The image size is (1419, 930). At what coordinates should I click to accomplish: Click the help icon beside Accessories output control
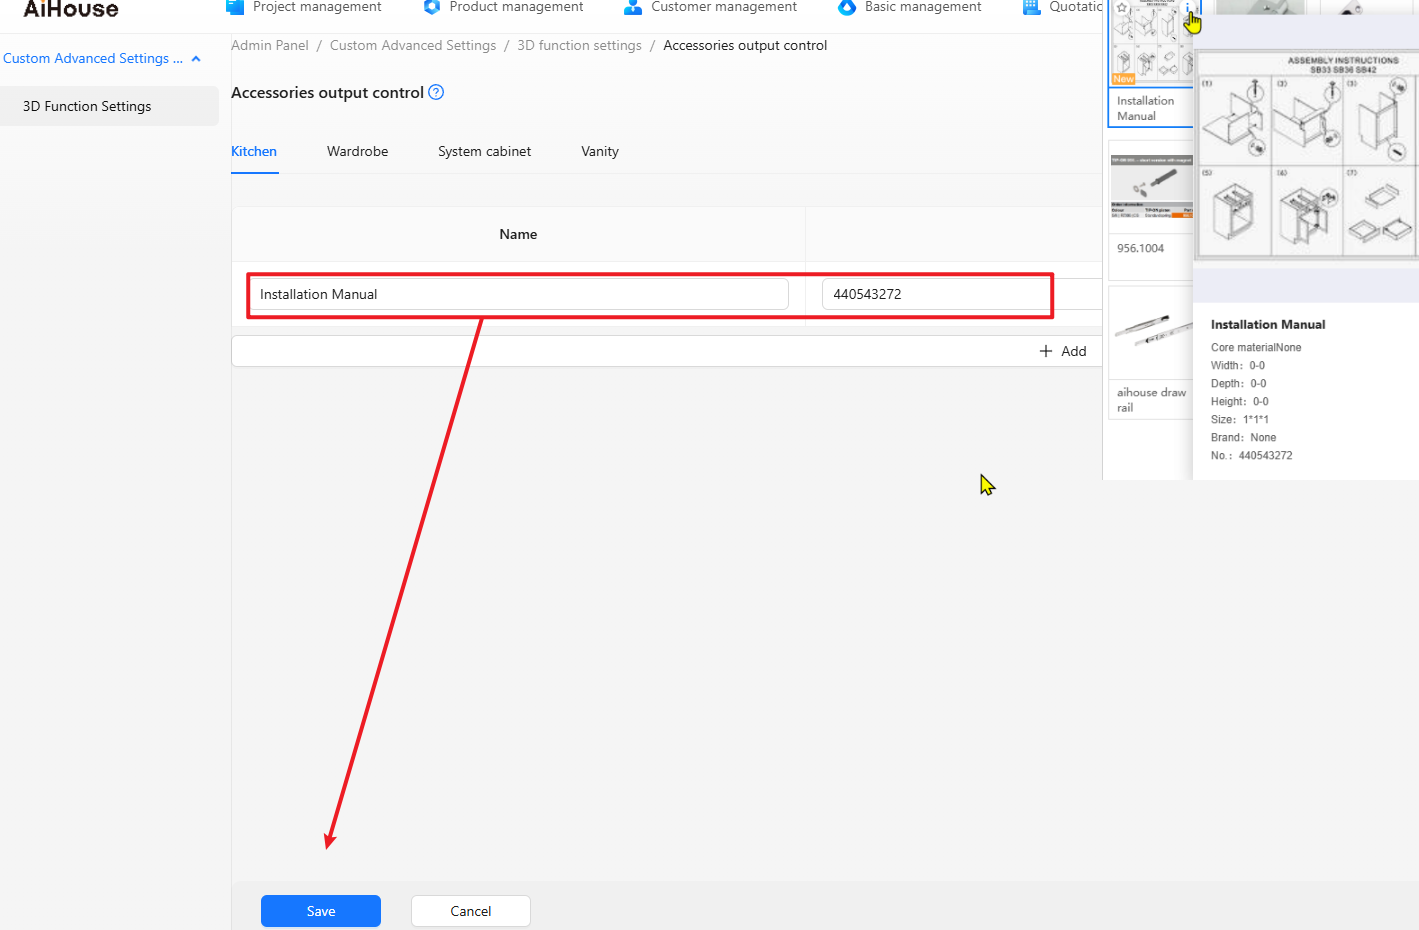click(436, 92)
